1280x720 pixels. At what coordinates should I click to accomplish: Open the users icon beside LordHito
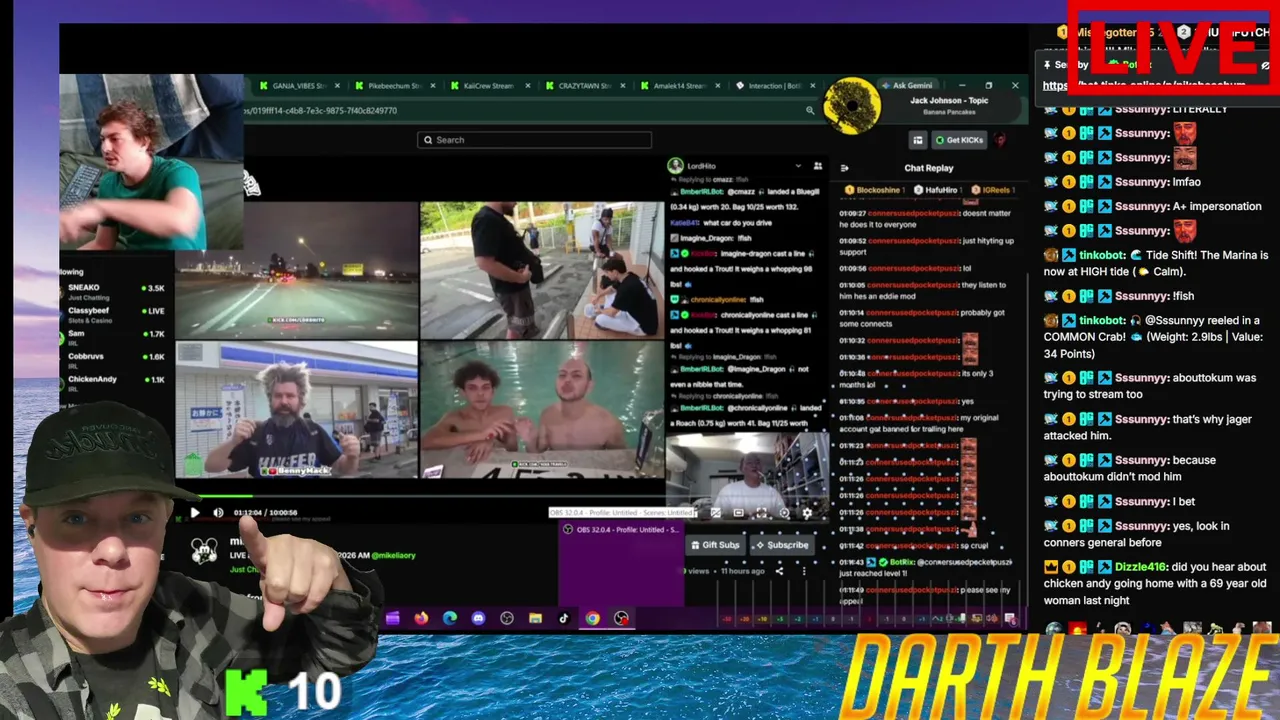pyautogui.click(x=818, y=166)
